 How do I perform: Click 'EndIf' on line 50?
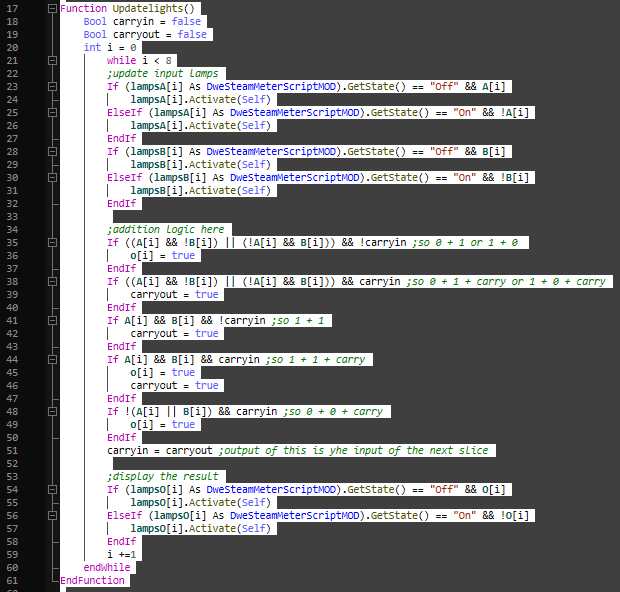pyautogui.click(x=121, y=437)
